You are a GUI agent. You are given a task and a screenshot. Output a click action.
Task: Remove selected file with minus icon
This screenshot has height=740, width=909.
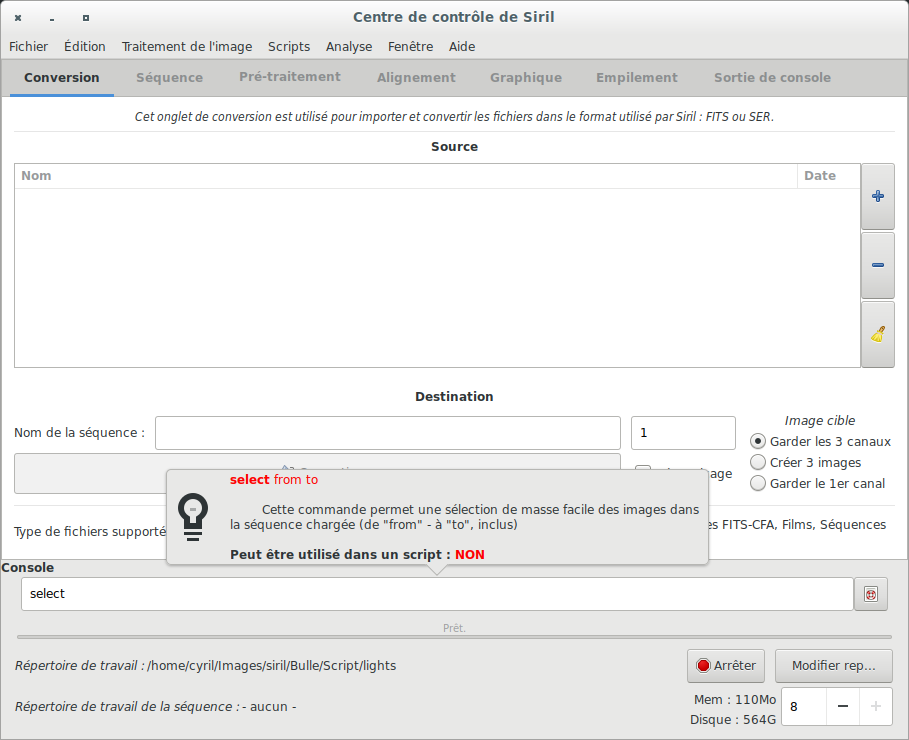pyautogui.click(x=878, y=265)
